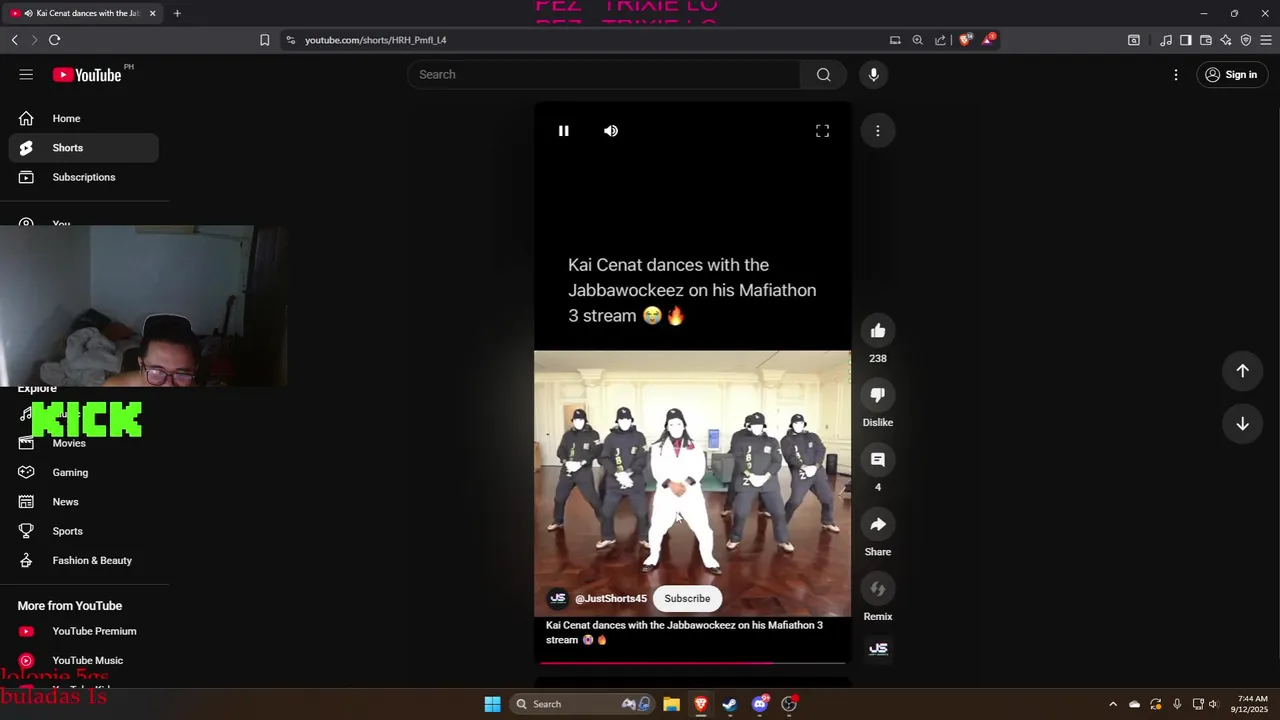1280x720 pixels.
Task: Enter fullscreen on the Short
Action: coord(822,131)
